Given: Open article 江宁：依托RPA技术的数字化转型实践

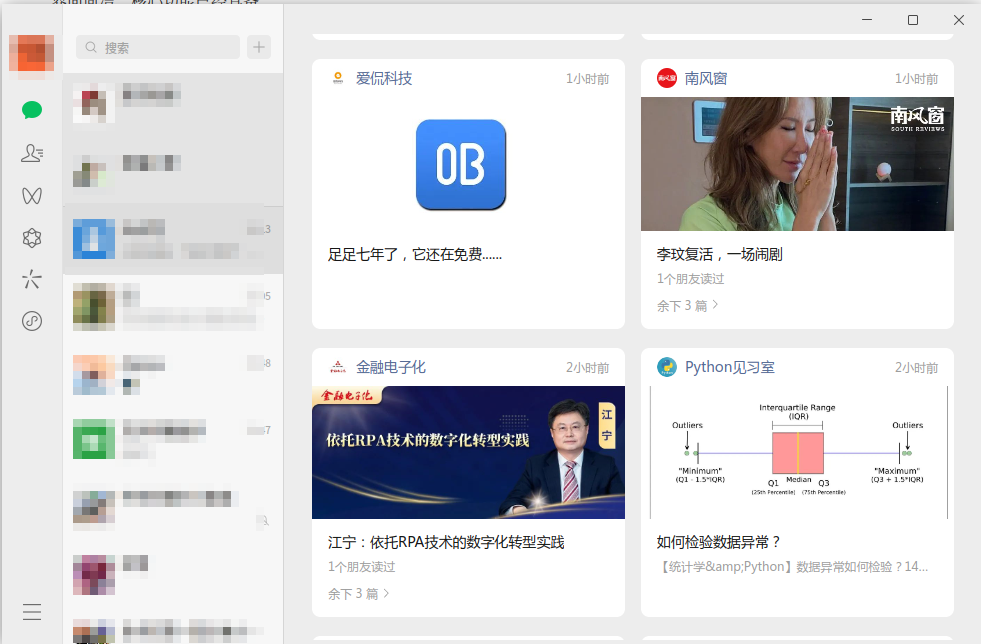Looking at the screenshot, I should 446,542.
